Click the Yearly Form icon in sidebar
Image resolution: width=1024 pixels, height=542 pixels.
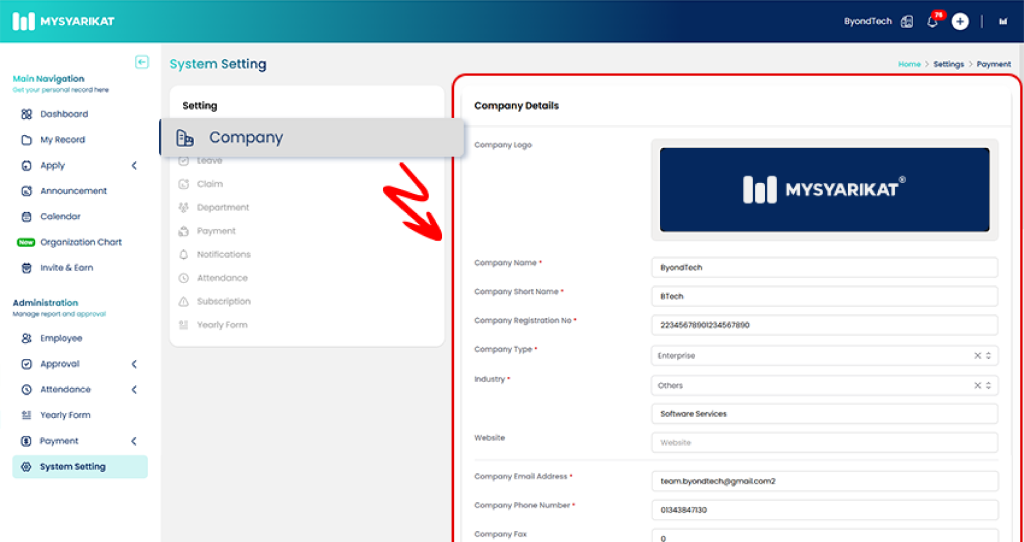[x=26, y=415]
